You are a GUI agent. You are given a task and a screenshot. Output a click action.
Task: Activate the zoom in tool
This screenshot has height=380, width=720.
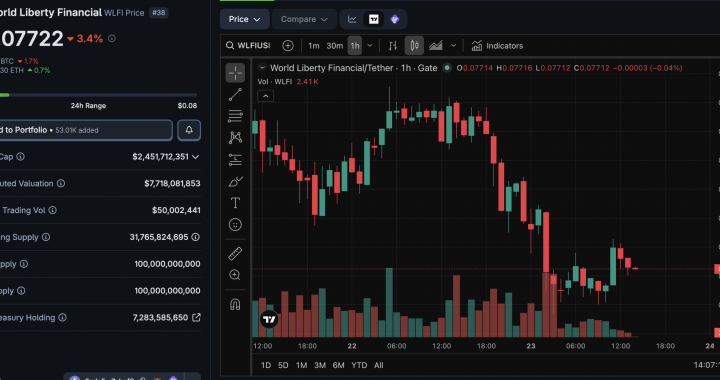click(235, 275)
